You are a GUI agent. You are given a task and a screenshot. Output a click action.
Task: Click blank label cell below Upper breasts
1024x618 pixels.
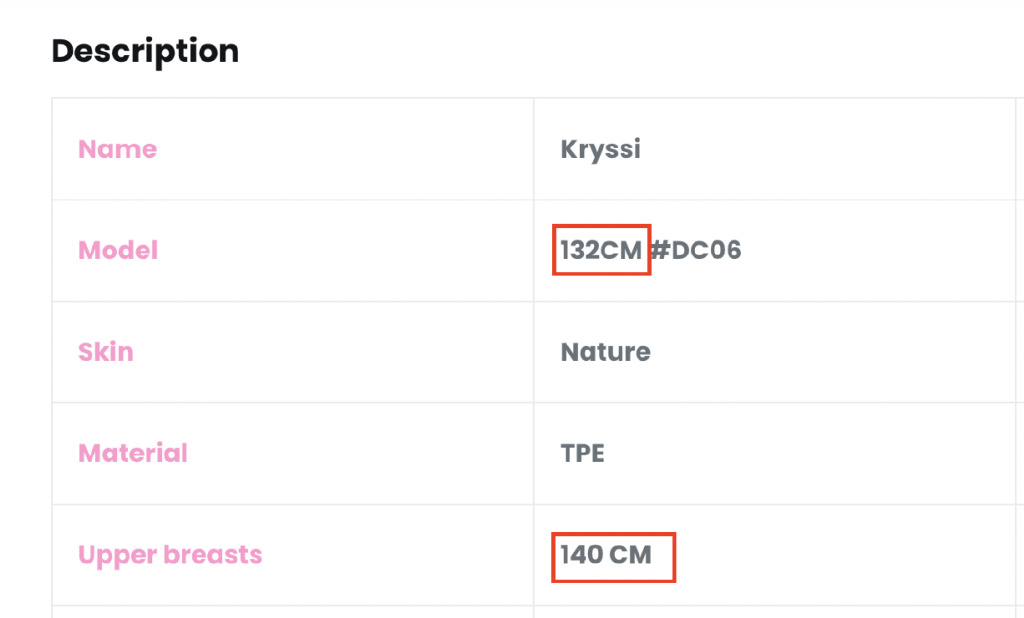[292, 612]
